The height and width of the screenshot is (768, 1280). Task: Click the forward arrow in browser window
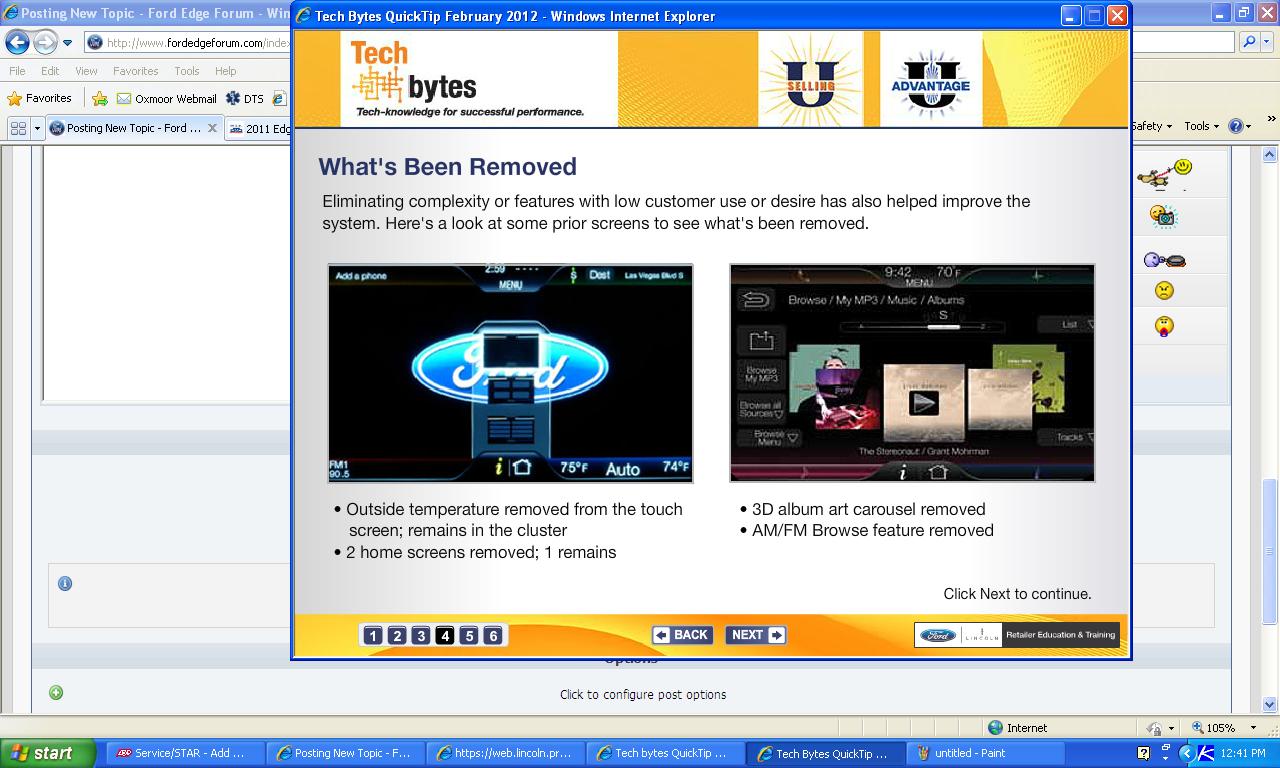click(45, 42)
